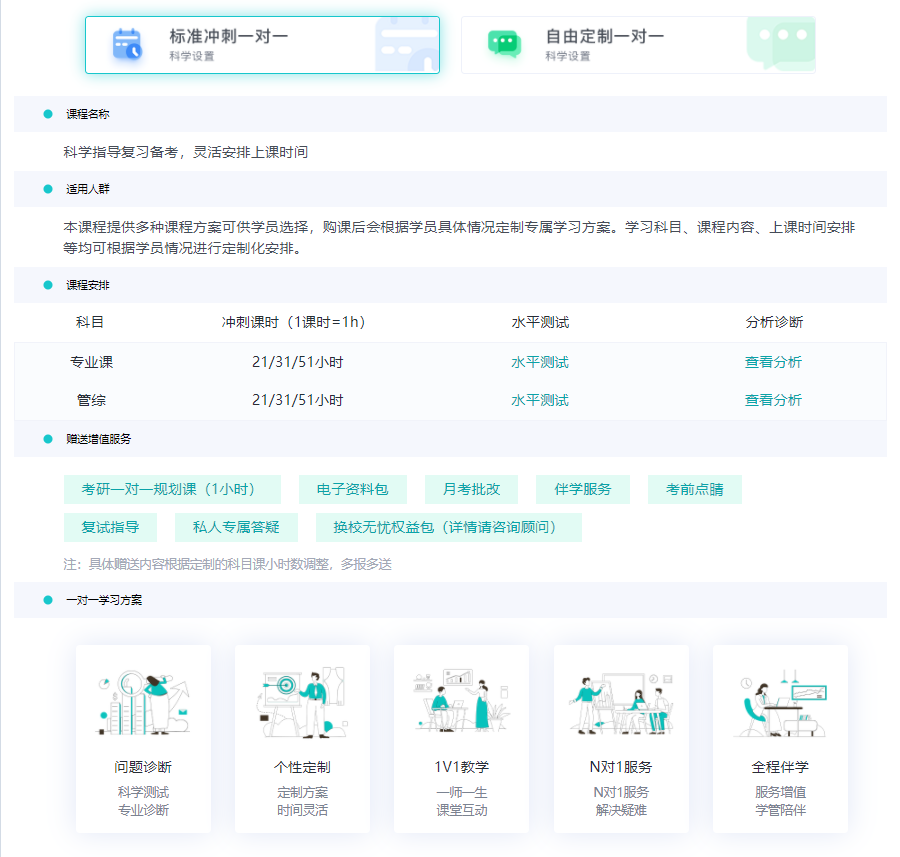900x857 pixels.
Task: Select the 个性定制 illustration card
Action: (x=302, y=739)
